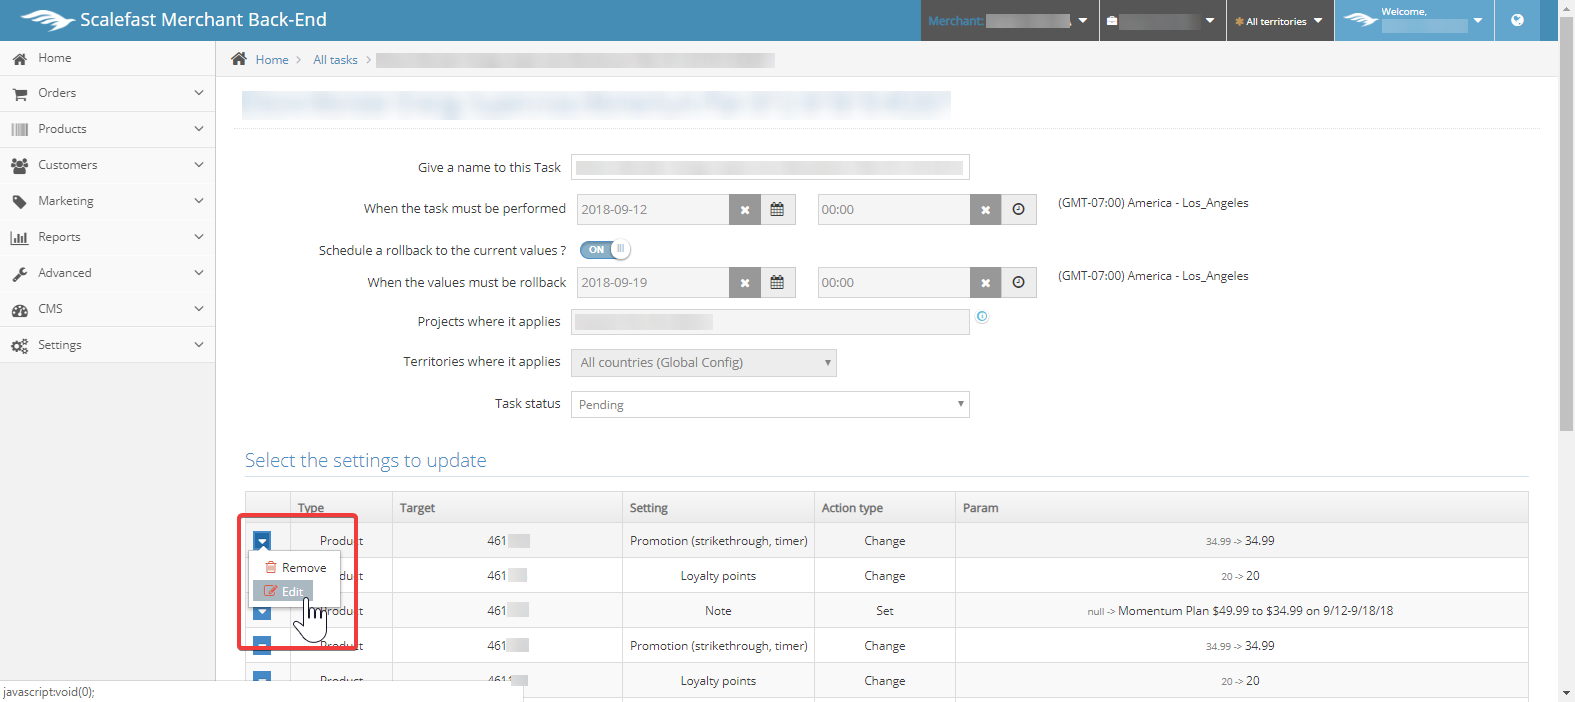Image resolution: width=1575 pixels, height=702 pixels.
Task: Click the Home breadcrumb link
Action: coord(272,60)
